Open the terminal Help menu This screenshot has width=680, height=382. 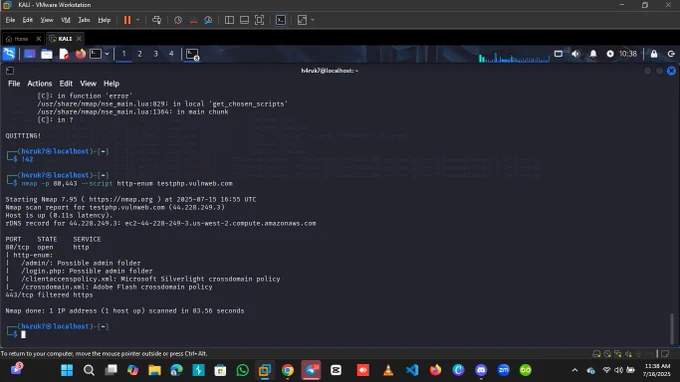(111, 83)
